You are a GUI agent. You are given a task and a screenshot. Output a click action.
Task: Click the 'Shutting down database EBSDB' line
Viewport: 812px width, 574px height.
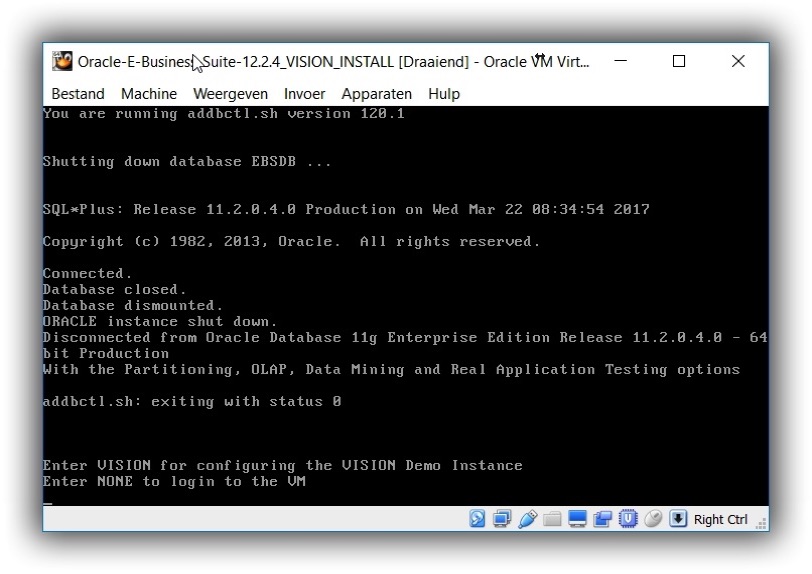click(187, 162)
